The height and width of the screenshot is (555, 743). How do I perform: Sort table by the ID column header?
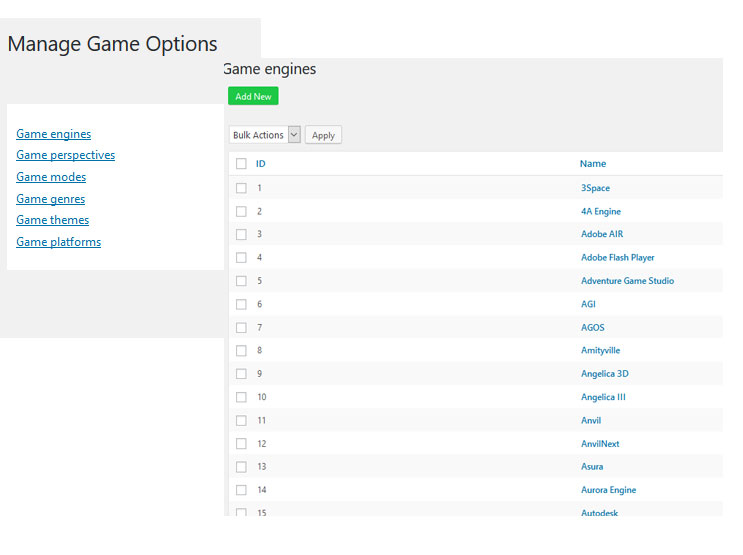tap(261, 164)
